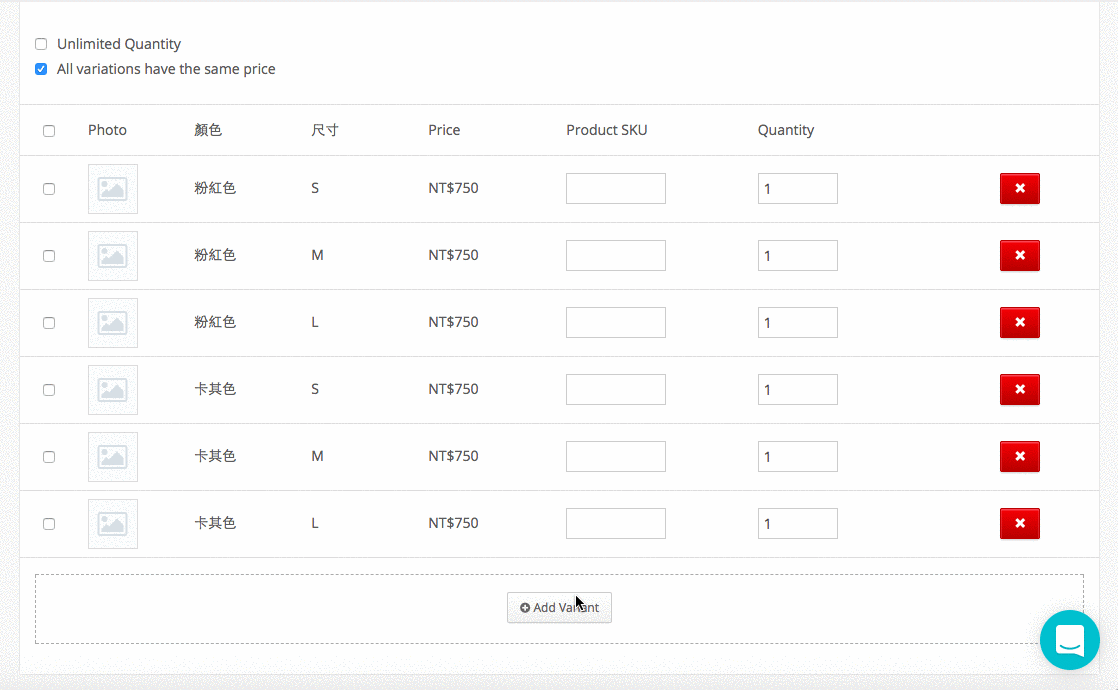Click NT$750 price in 粉紅色 S row
Image resolution: width=1118 pixels, height=690 pixels.
(453, 188)
